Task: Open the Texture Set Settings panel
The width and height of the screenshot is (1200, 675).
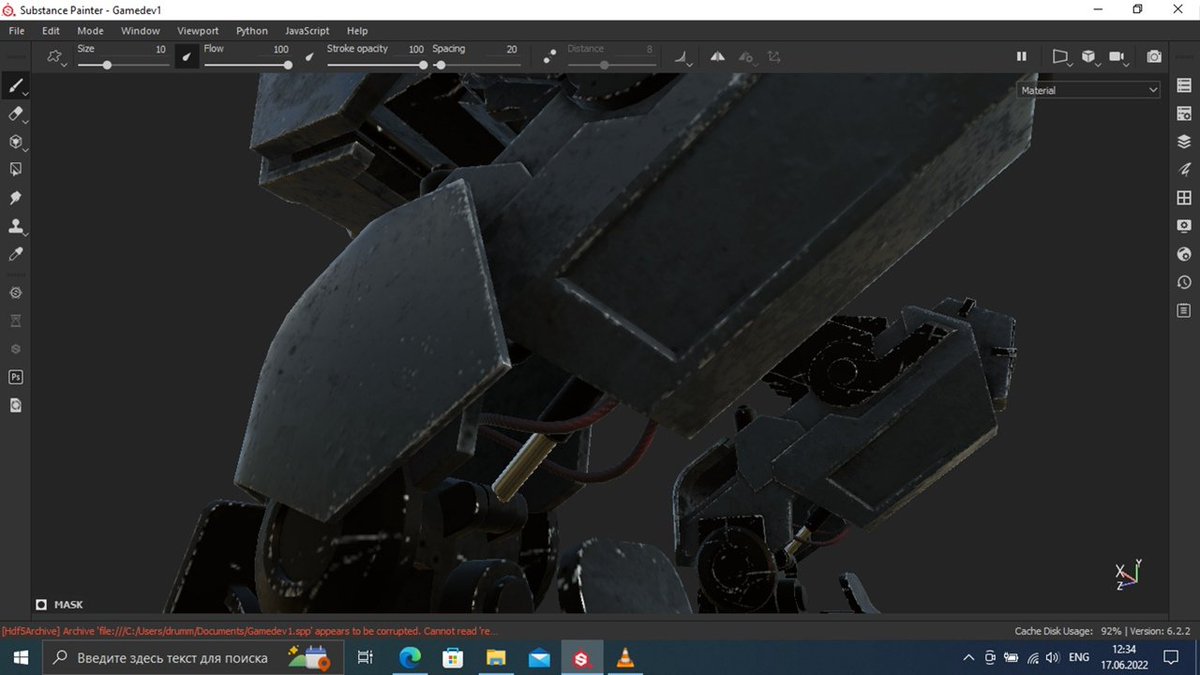Action: click(x=1184, y=114)
